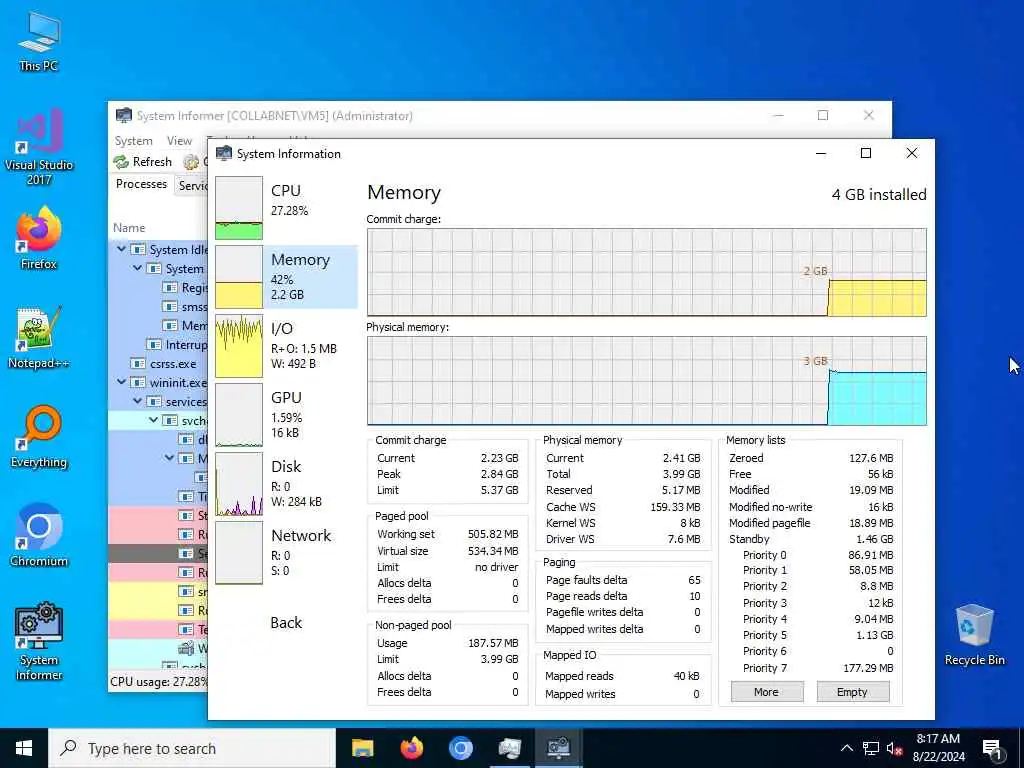Viewport: 1024px width, 768px height.
Task: Click the muted volume tray icon
Action: coord(895,748)
